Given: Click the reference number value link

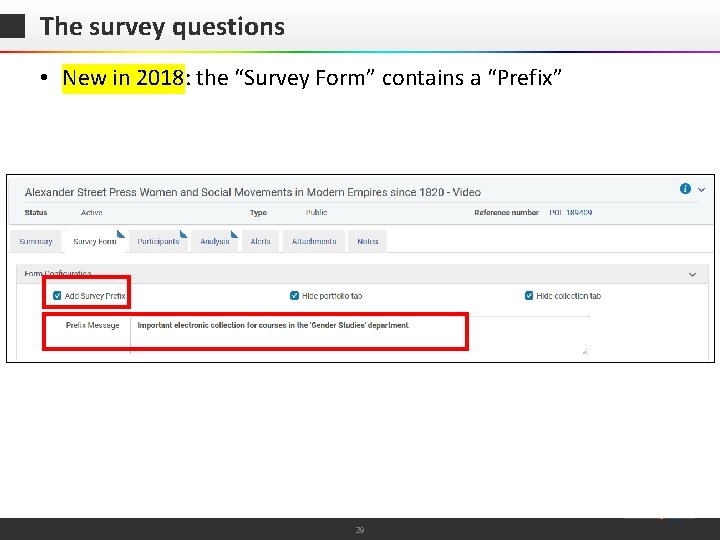Looking at the screenshot, I should 570,213.
